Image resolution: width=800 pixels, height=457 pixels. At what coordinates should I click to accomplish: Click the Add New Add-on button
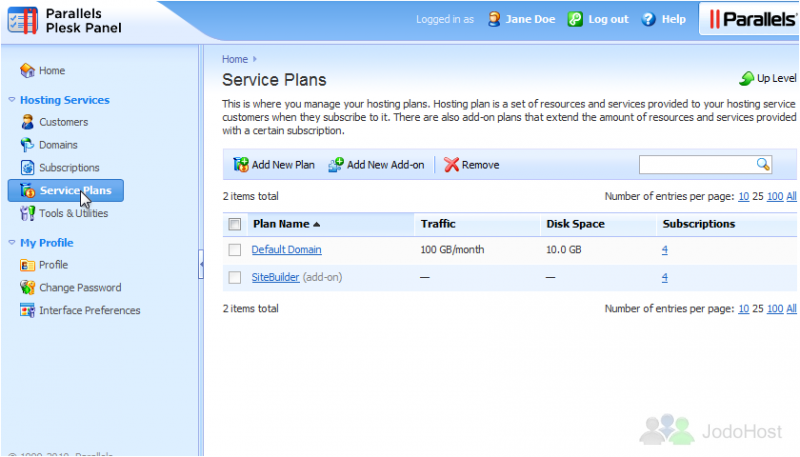(376, 165)
